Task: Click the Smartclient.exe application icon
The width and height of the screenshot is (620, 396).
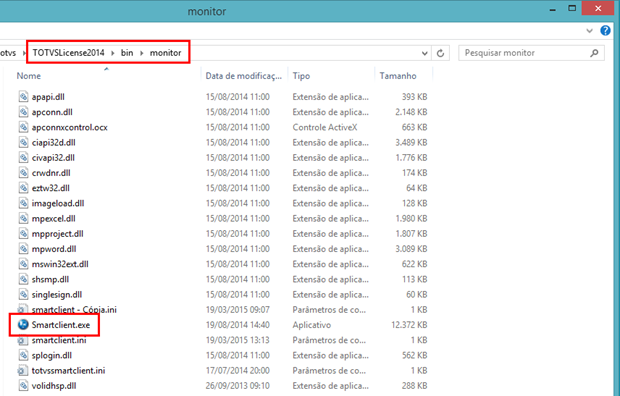Action: [23, 325]
